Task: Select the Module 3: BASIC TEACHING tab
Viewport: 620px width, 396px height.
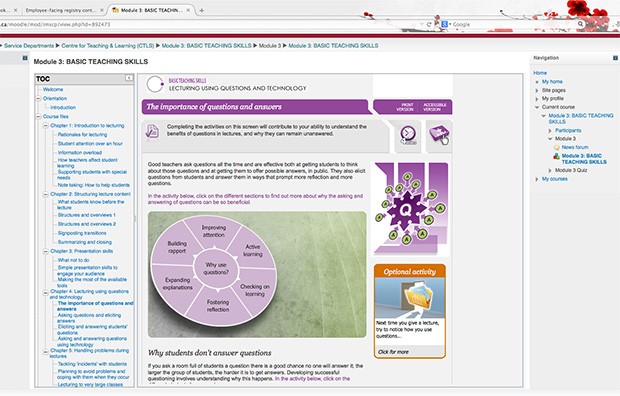Action: pos(150,10)
